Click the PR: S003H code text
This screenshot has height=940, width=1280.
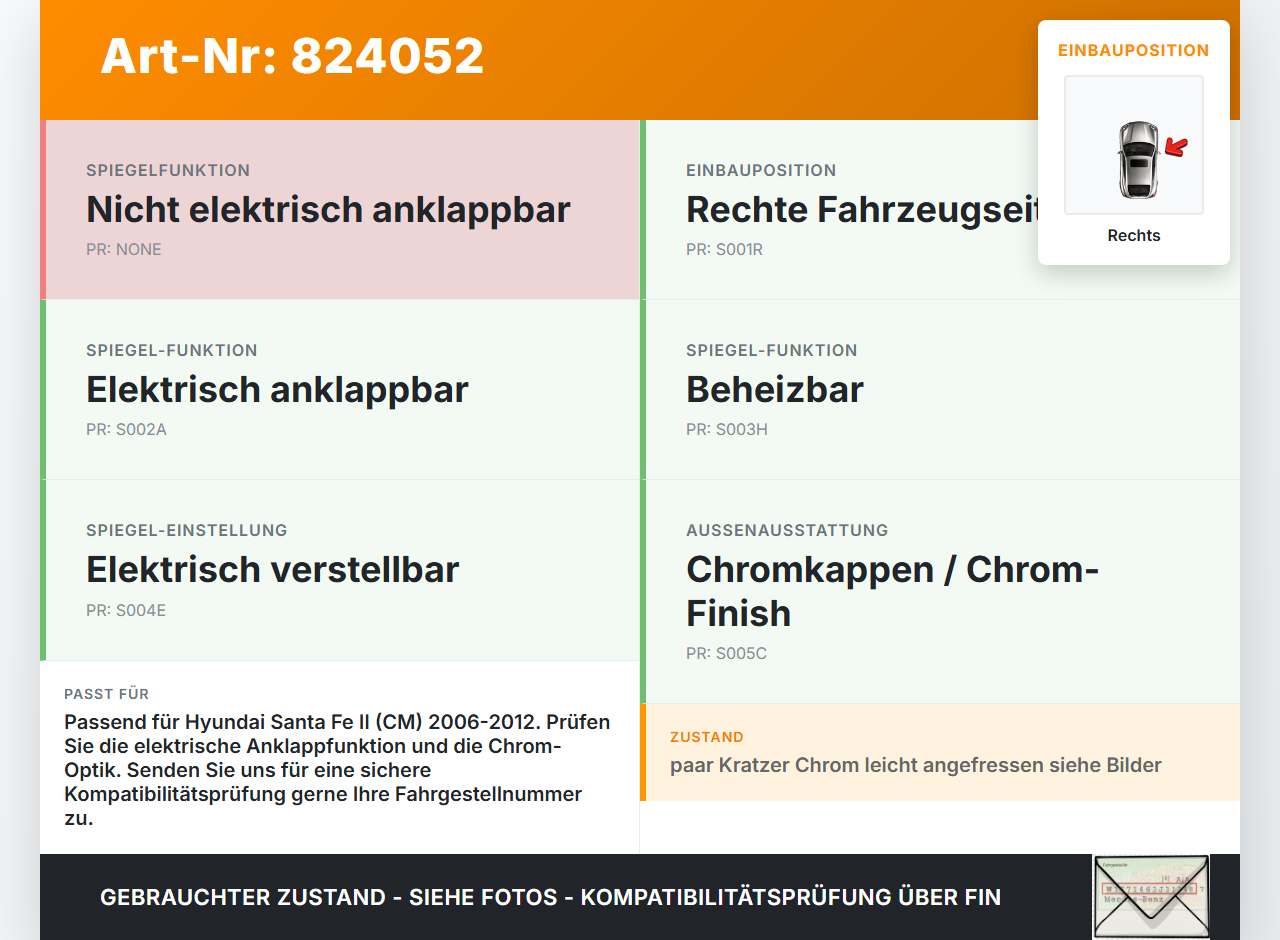(x=727, y=430)
